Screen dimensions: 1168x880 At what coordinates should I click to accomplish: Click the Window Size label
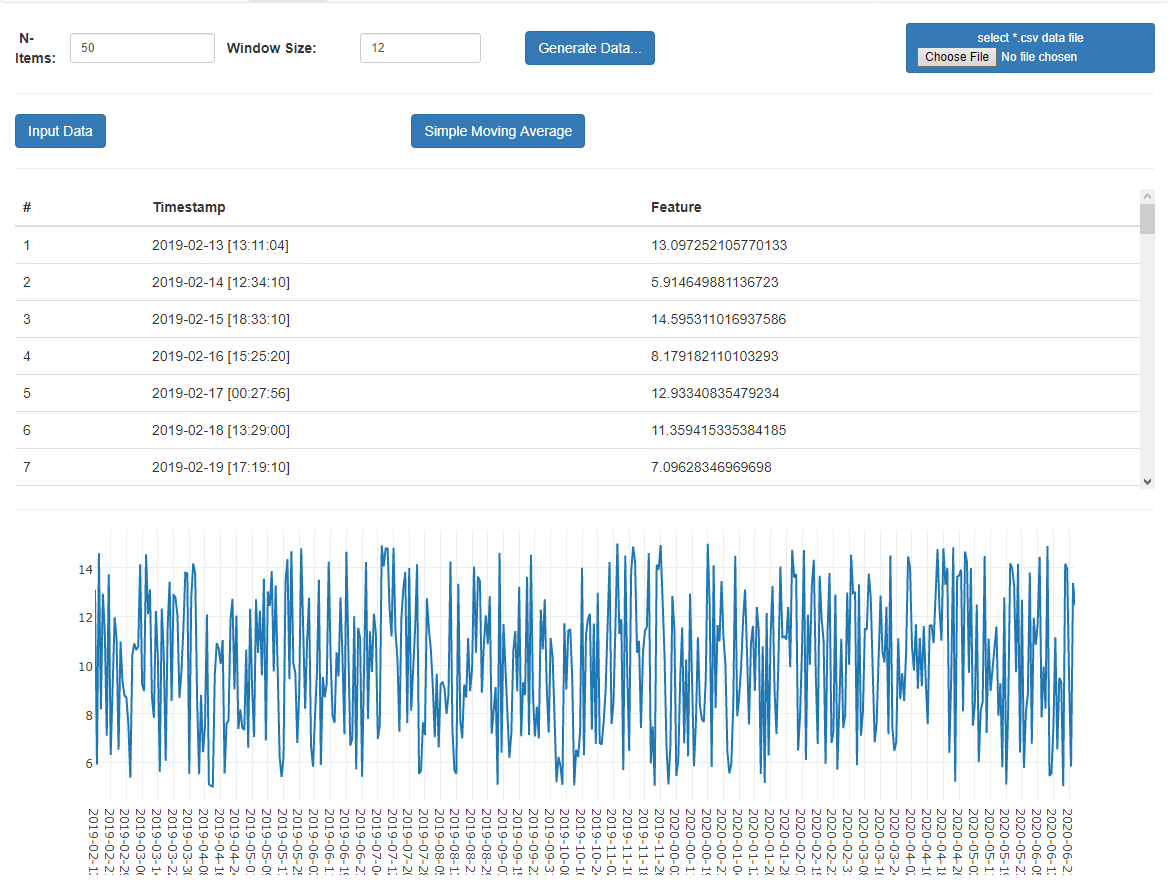[271, 48]
